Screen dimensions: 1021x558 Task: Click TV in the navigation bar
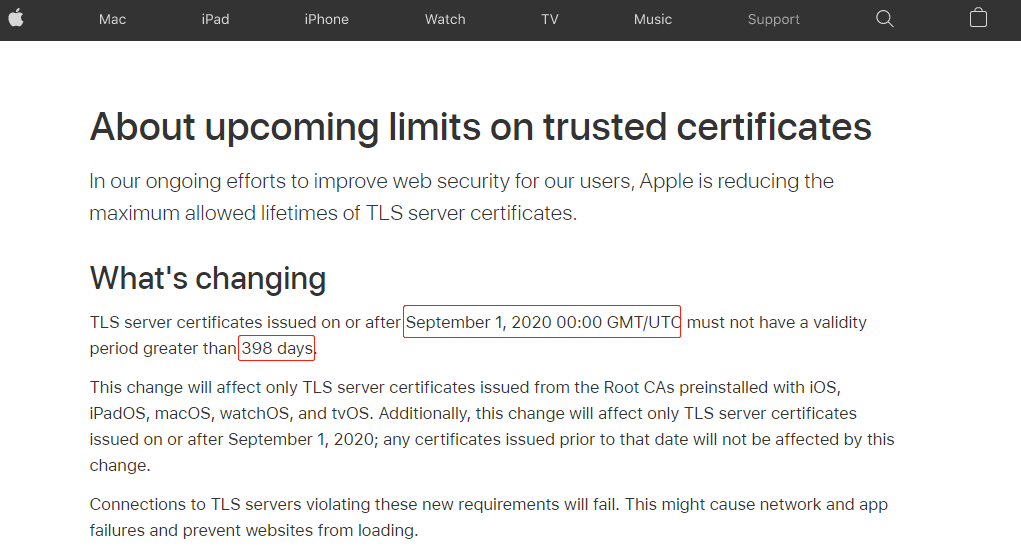tap(549, 19)
